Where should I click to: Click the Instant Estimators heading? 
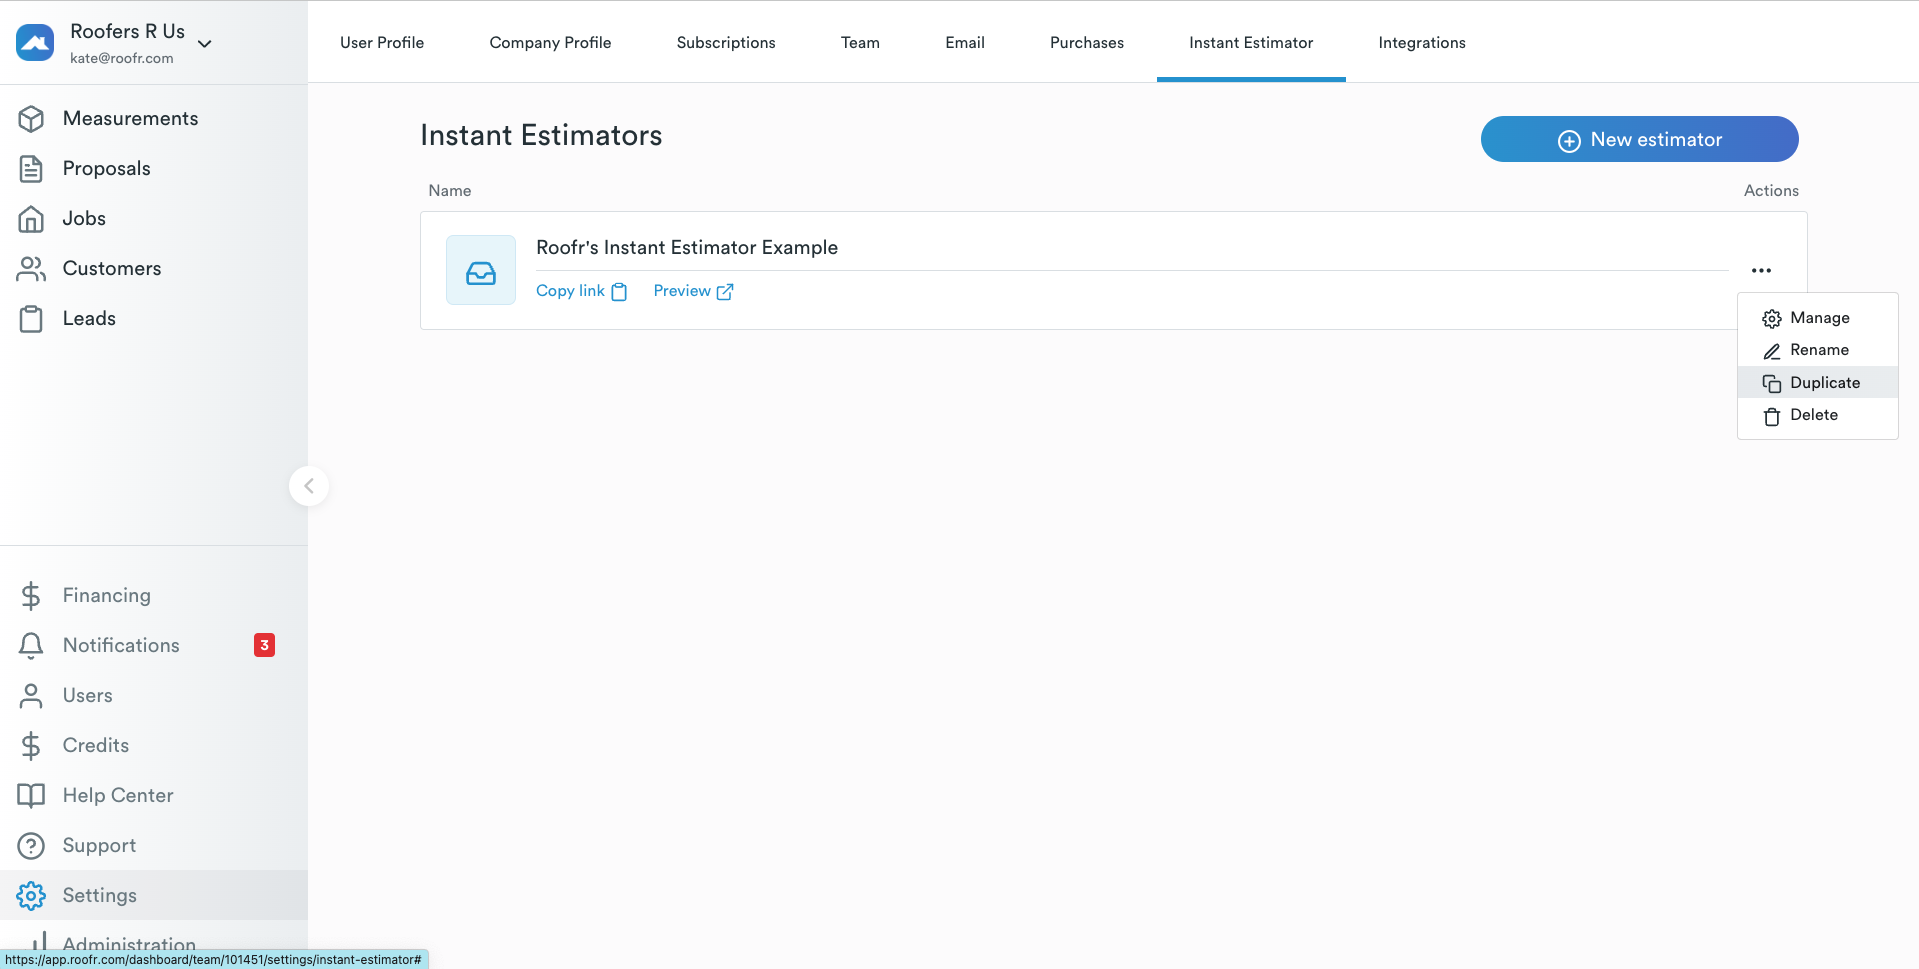click(541, 136)
